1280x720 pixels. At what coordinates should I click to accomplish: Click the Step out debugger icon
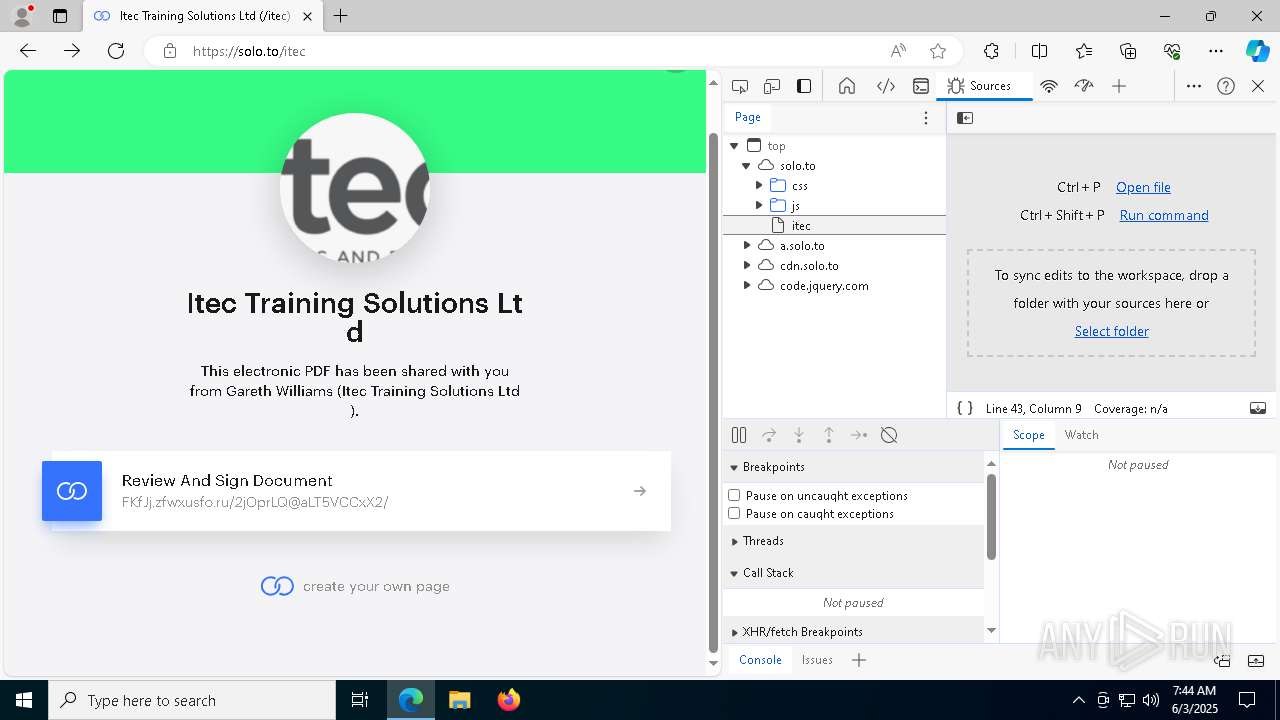(829, 435)
